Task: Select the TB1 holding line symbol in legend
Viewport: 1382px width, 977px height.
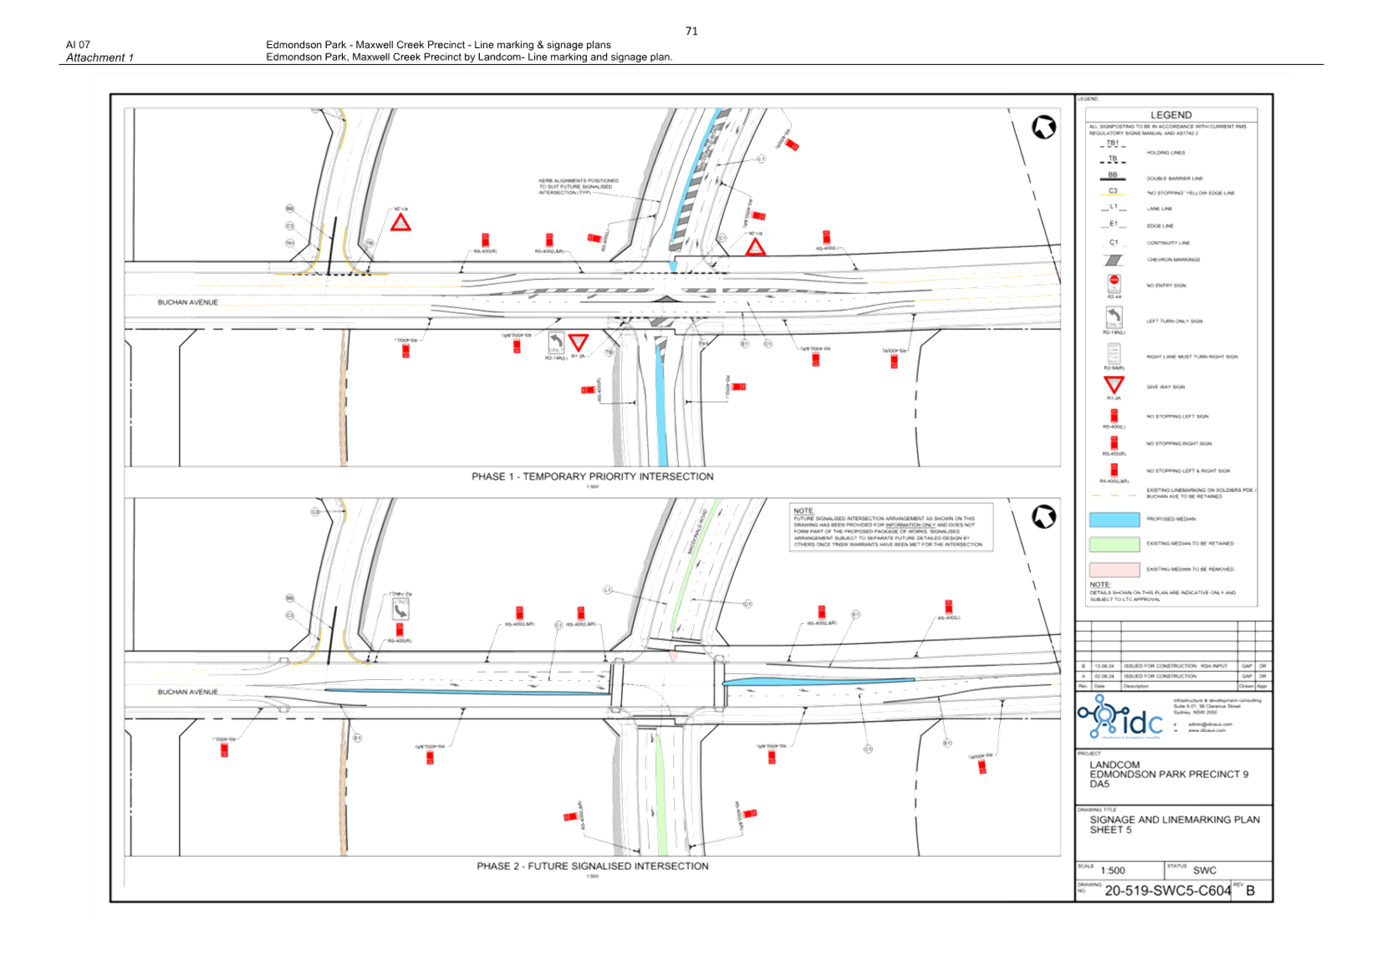Action: 1112,144
